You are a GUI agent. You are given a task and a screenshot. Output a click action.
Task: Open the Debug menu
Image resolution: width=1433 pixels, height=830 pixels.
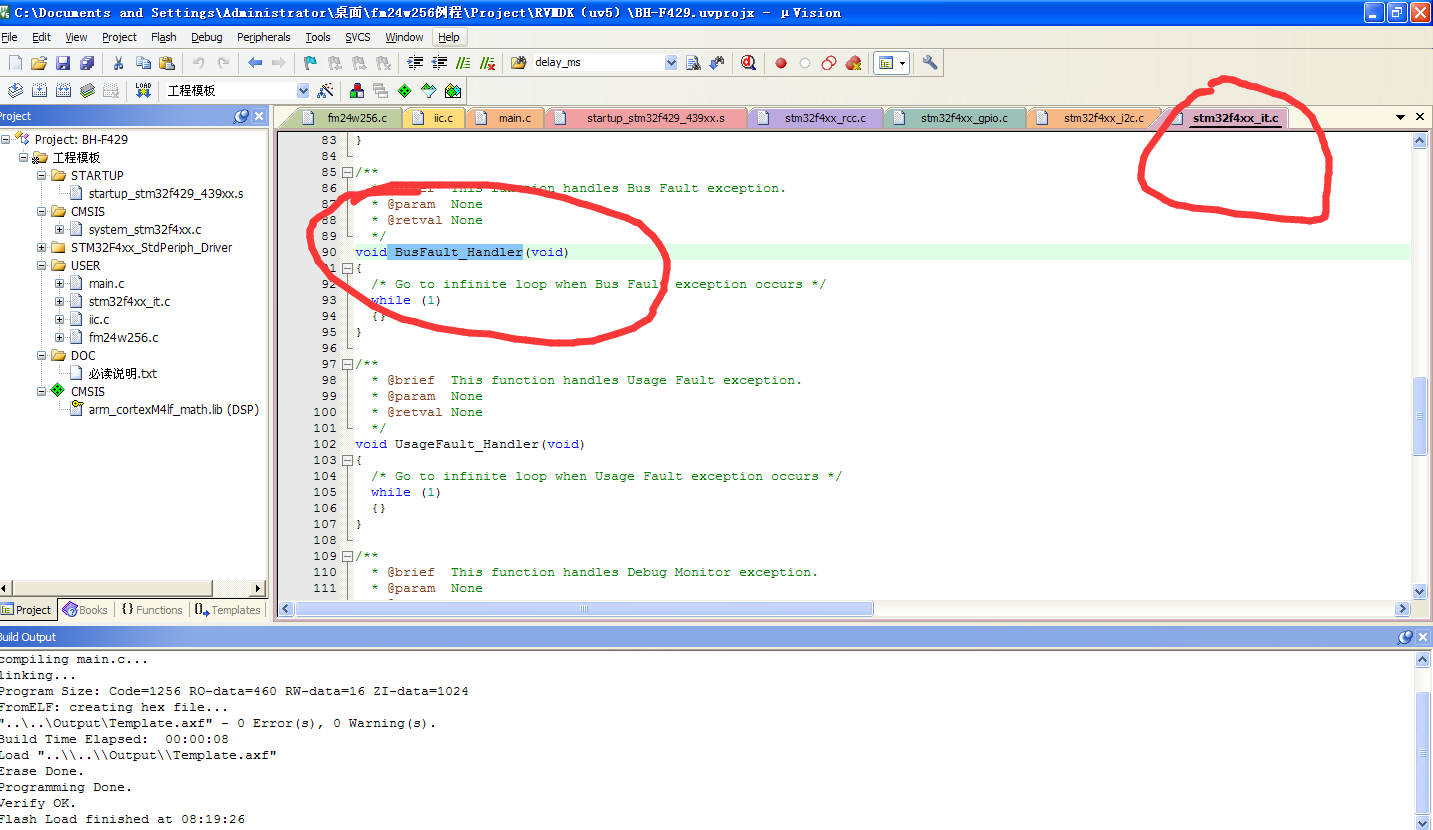point(206,37)
